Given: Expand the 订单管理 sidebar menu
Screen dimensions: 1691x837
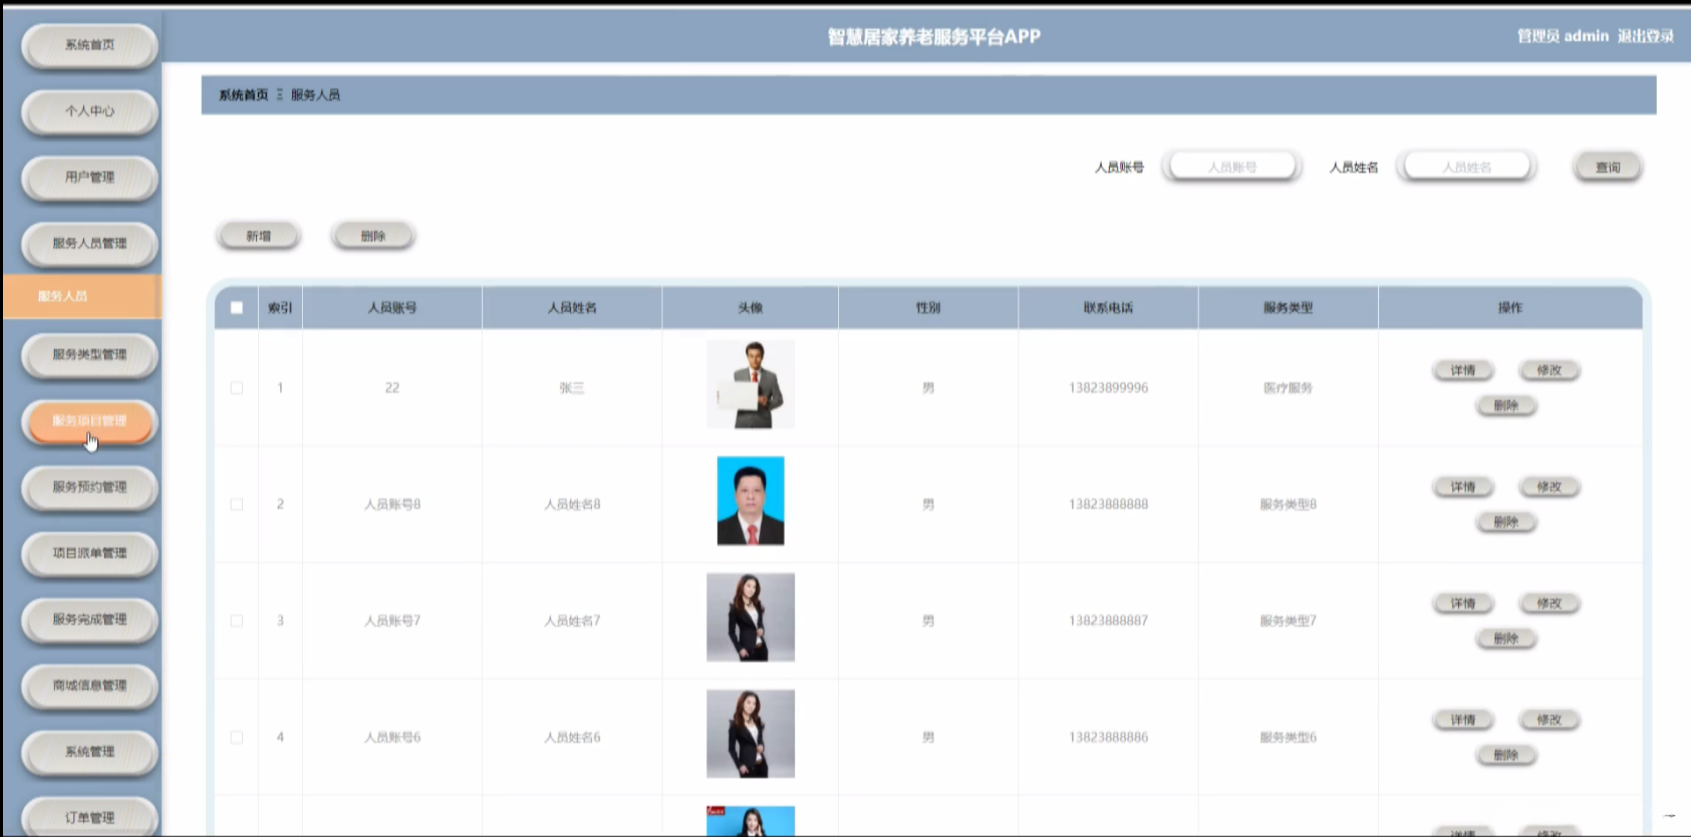Looking at the screenshot, I should pos(90,817).
